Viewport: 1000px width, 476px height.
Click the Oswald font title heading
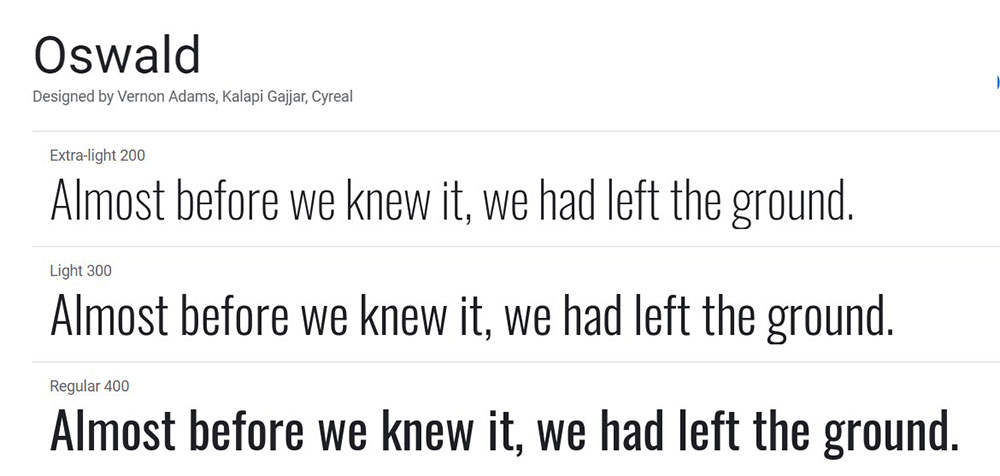click(117, 56)
